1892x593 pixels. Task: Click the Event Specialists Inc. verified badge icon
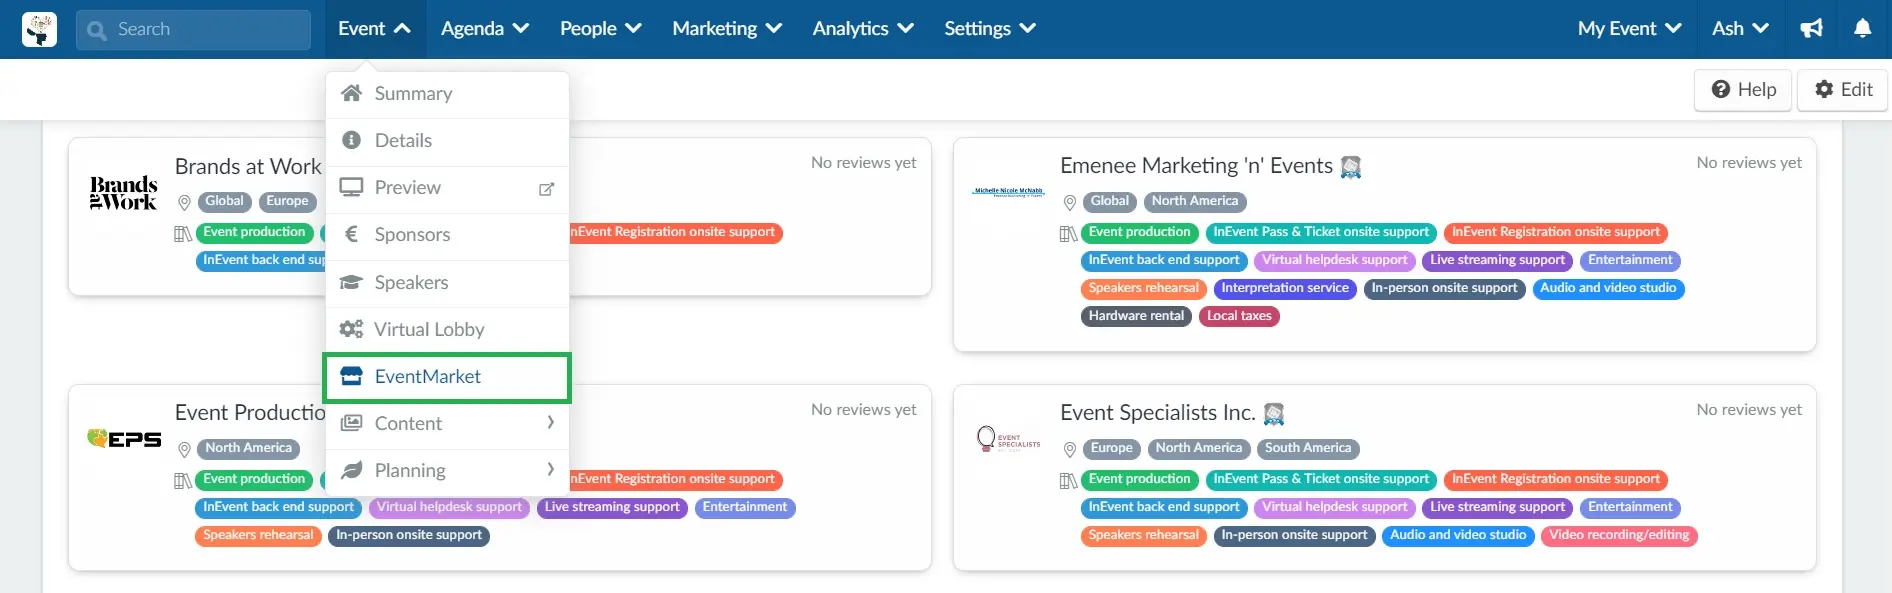[x=1274, y=414]
